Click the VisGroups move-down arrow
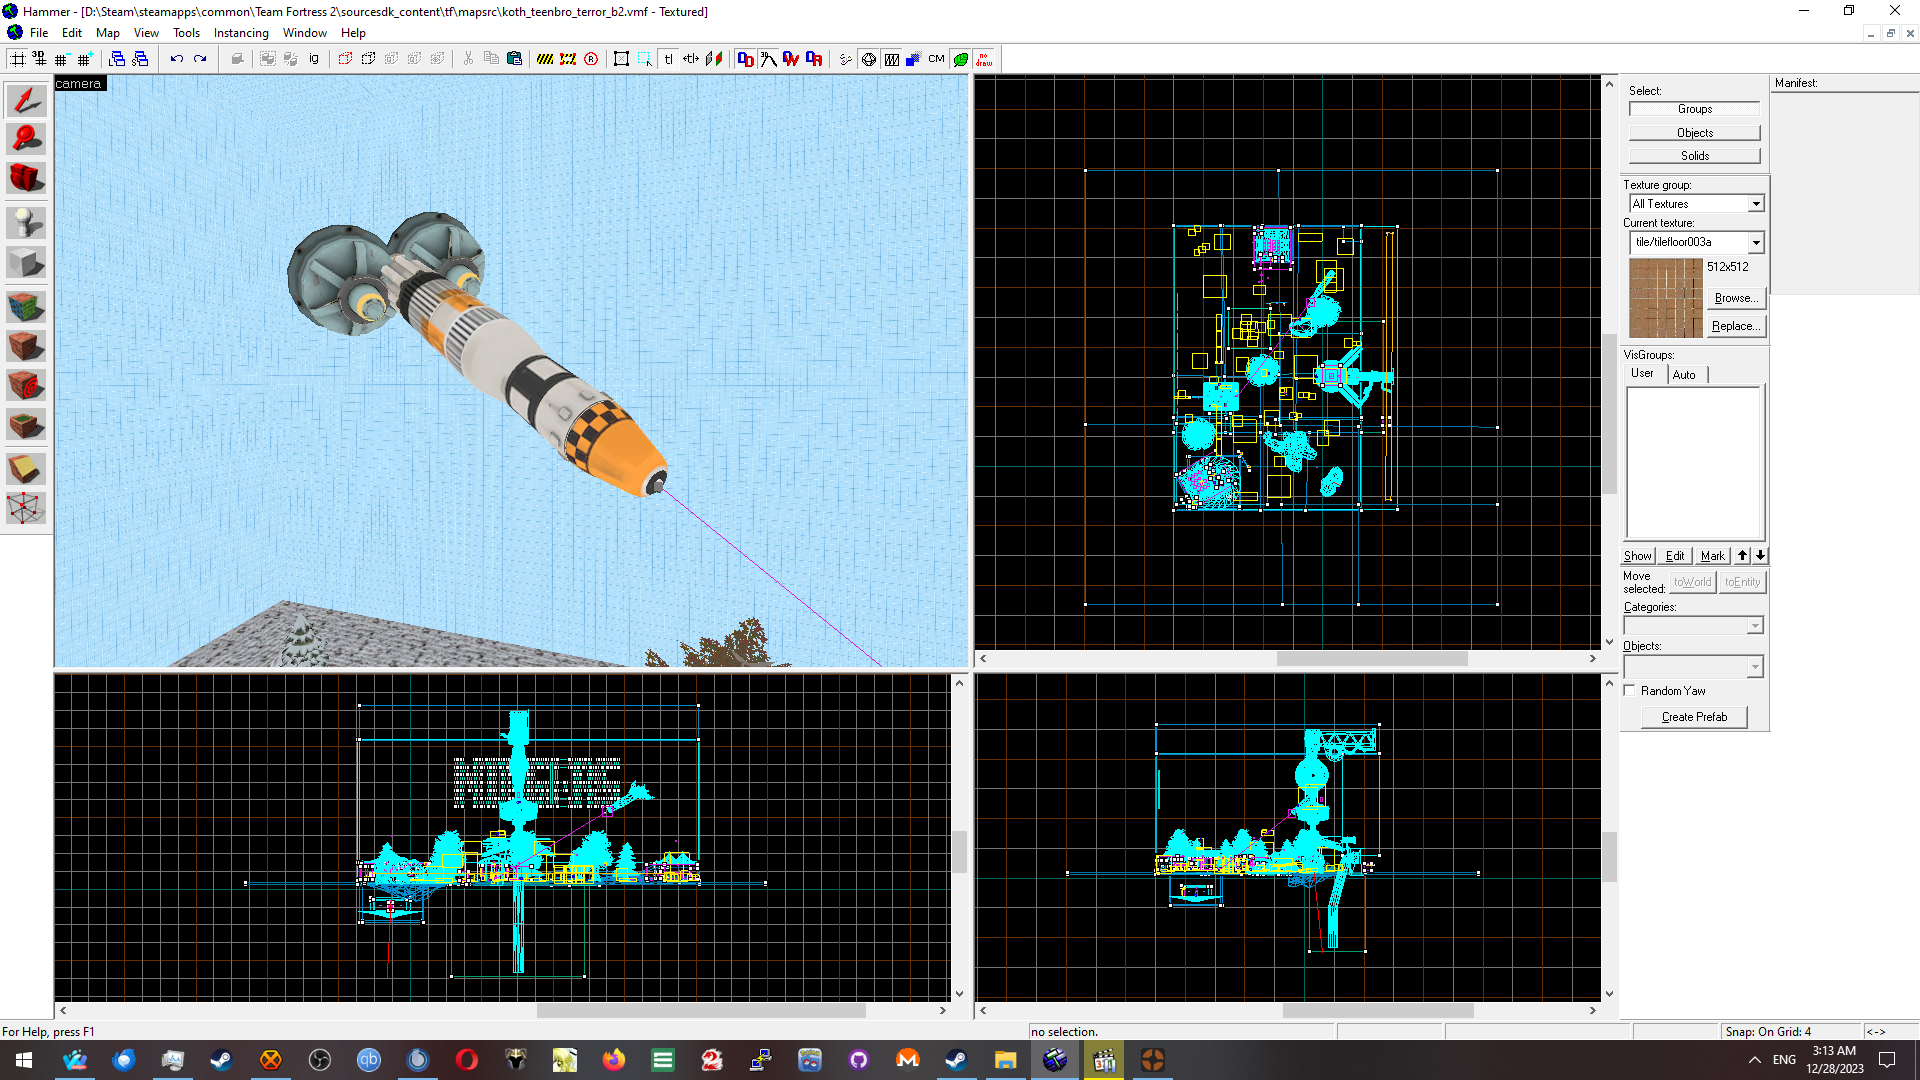 1760,556
